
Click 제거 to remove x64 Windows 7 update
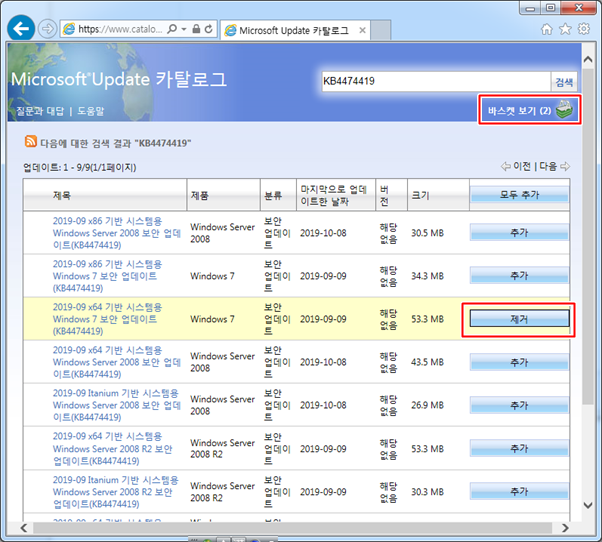click(519, 319)
